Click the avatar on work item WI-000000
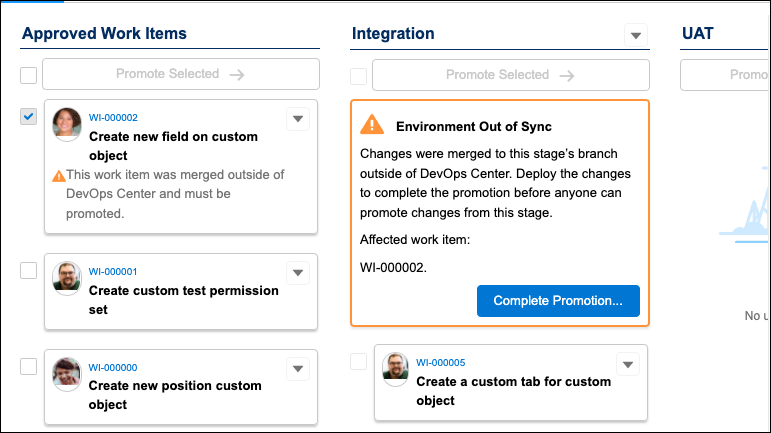 coord(66,372)
